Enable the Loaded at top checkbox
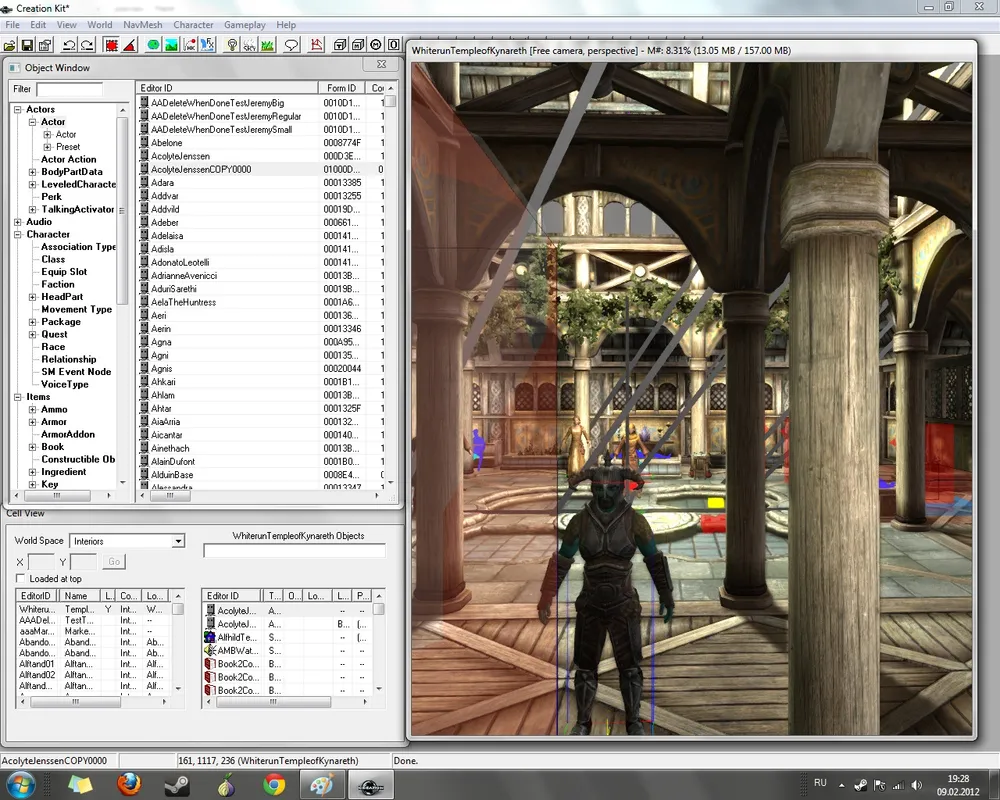1000x800 pixels. [x=21, y=579]
